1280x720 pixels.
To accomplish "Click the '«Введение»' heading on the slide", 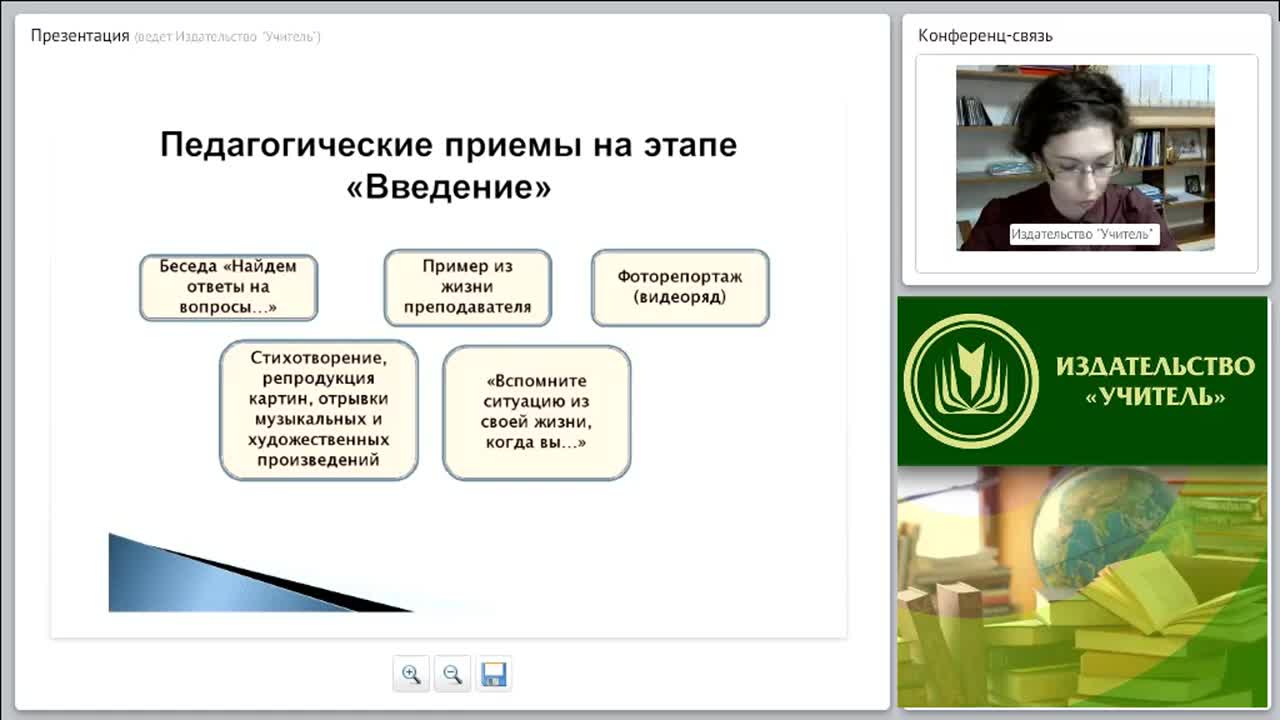I will coord(448,187).
